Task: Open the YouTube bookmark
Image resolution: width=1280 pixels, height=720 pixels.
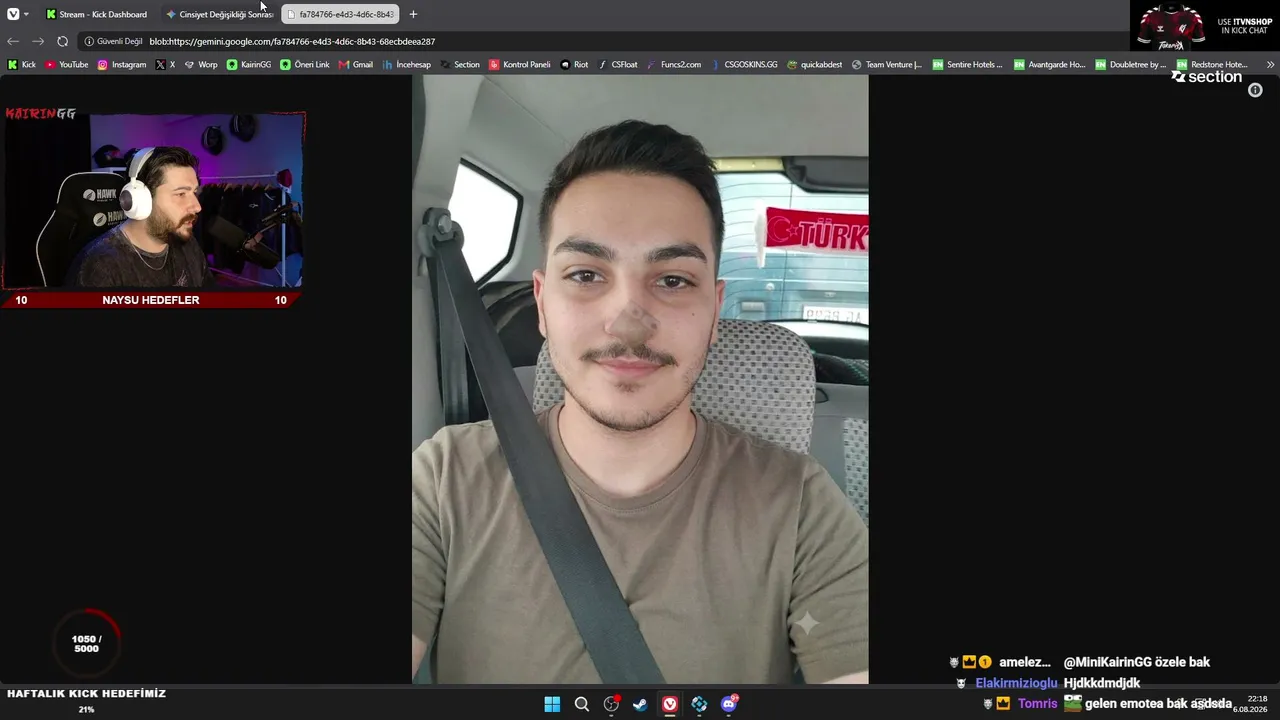Action: click(67, 64)
